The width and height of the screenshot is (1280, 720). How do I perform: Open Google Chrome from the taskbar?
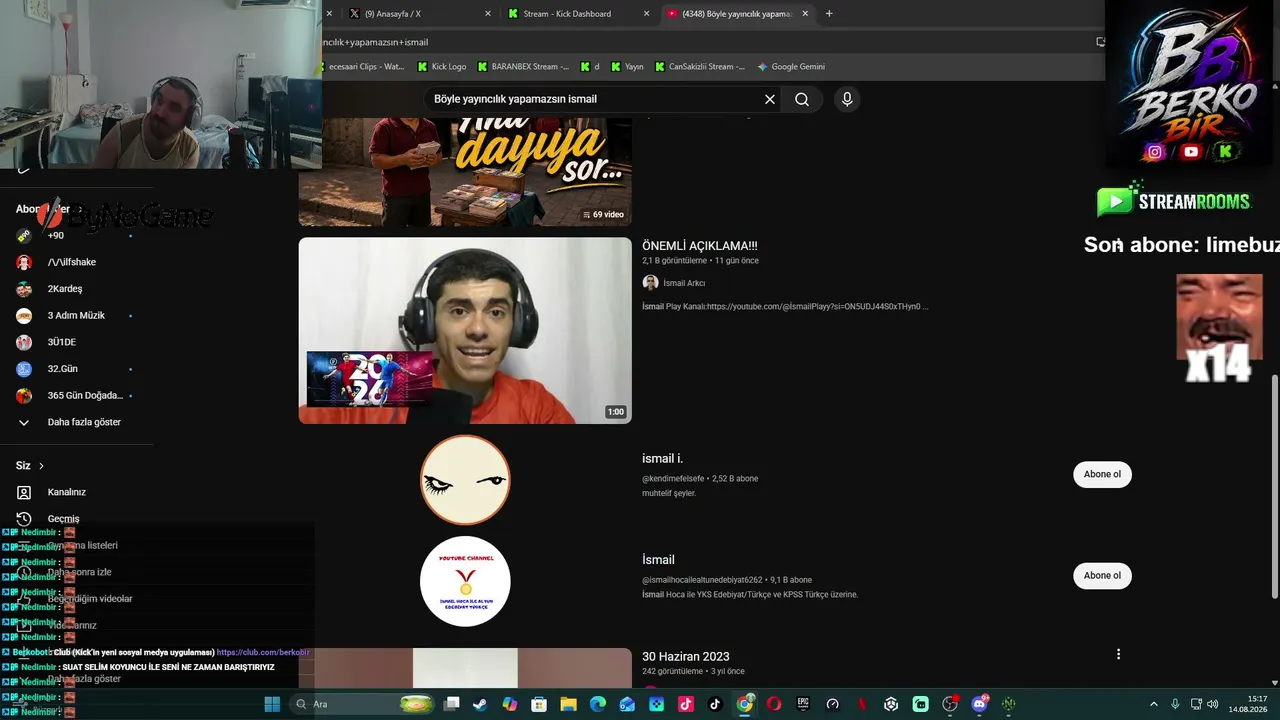coord(745,704)
